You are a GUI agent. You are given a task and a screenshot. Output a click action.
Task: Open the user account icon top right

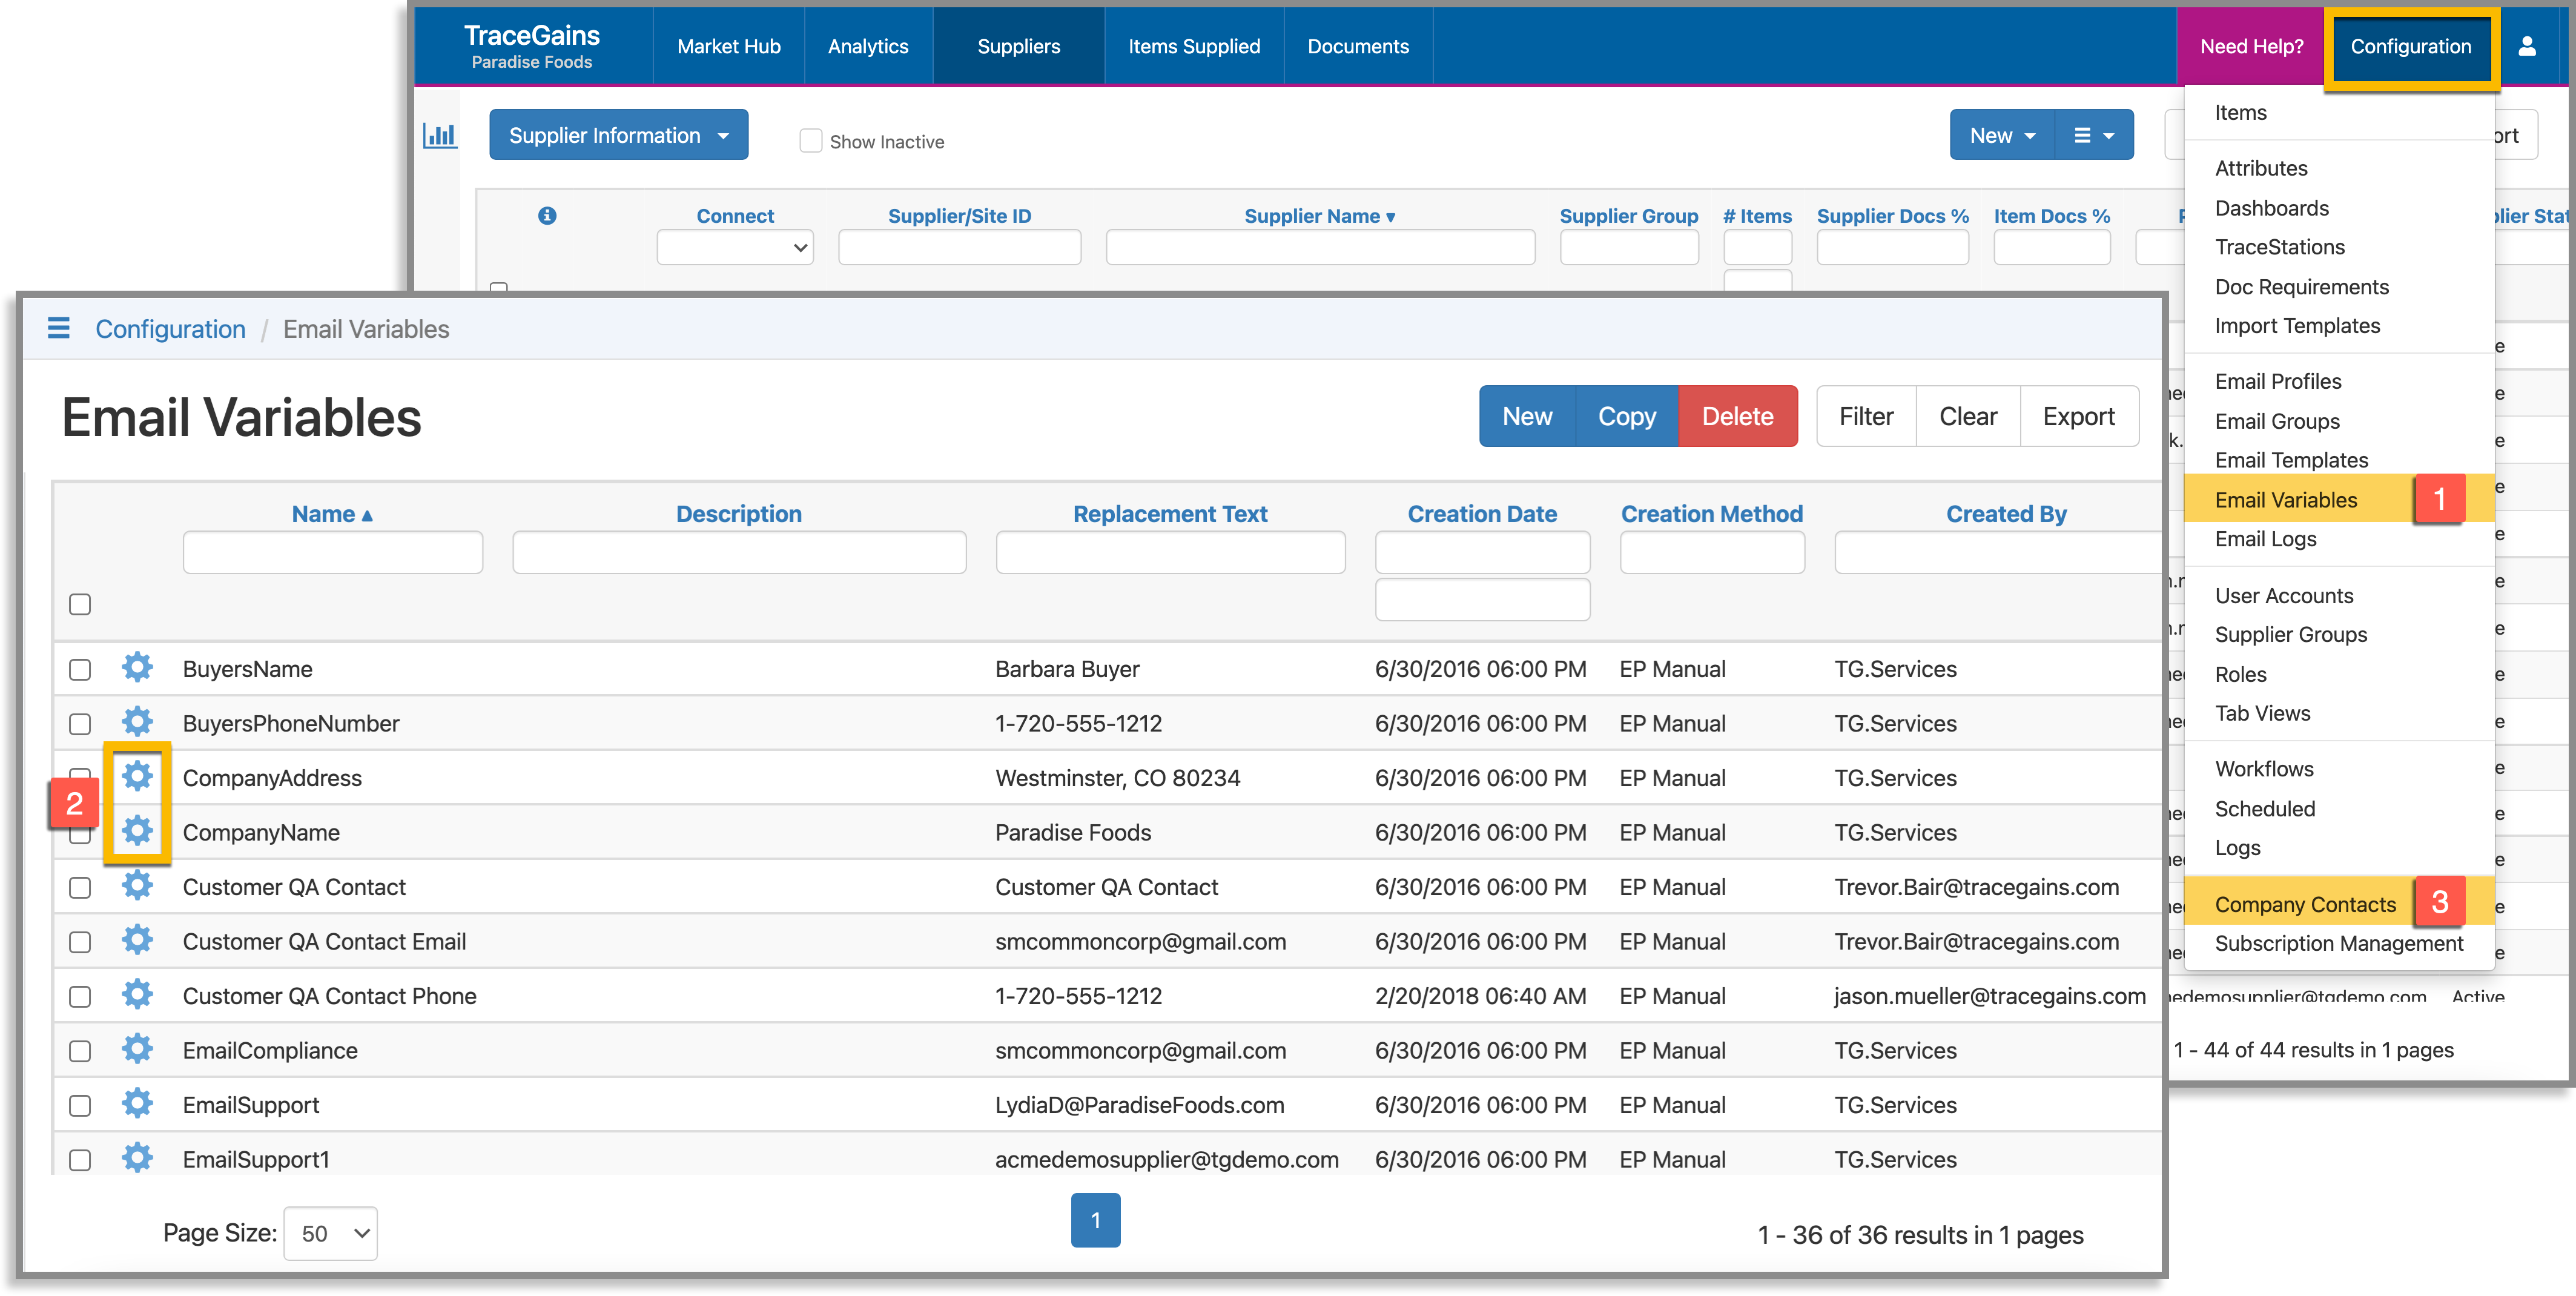[x=2527, y=45]
